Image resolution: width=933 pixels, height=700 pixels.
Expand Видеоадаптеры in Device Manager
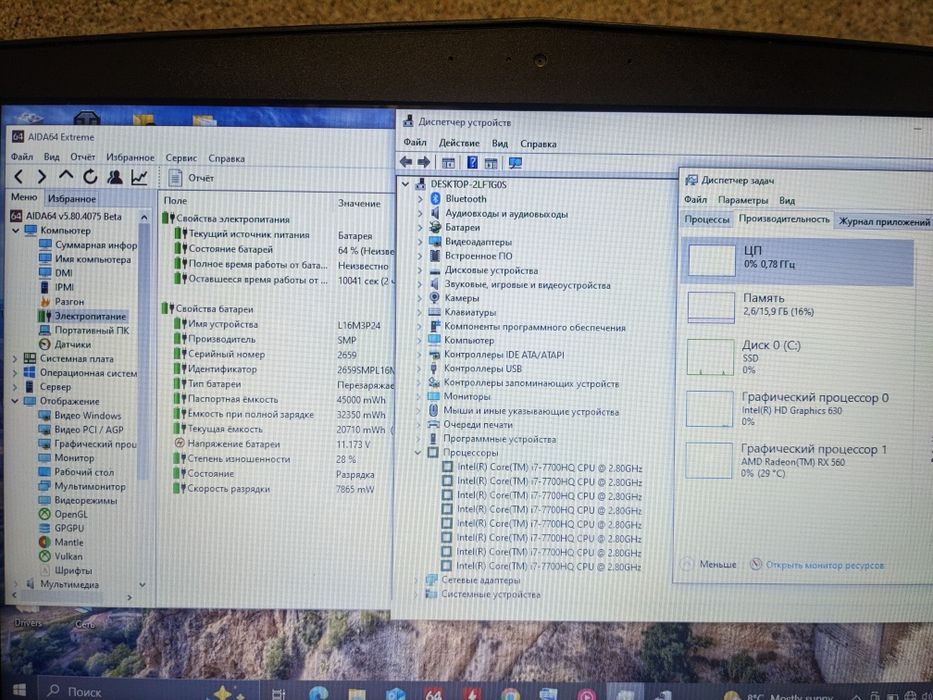(x=420, y=242)
